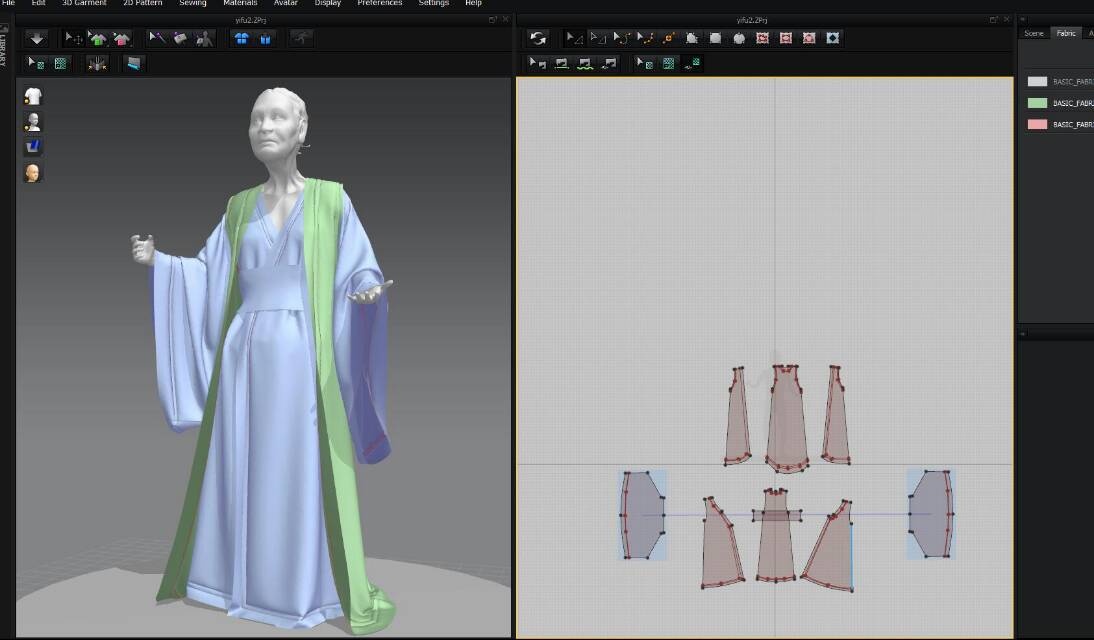The image size is (1094, 640).
Task: Select the green BASIC_FABRIC list entry
Action: point(1072,103)
